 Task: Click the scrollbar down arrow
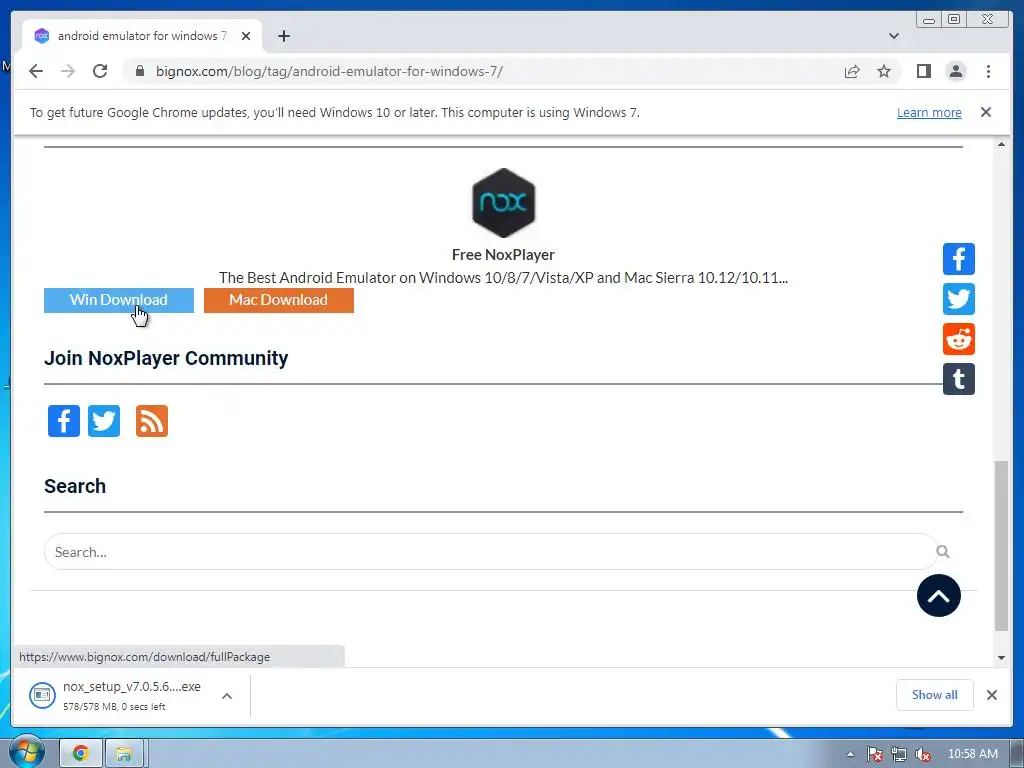coord(1001,658)
